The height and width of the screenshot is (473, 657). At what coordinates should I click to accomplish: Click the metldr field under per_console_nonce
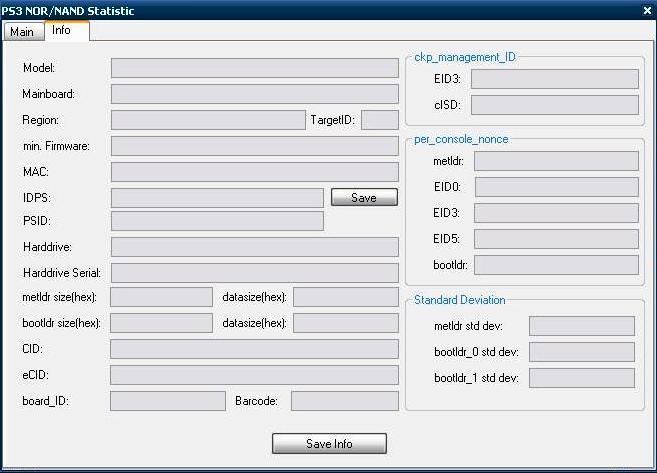[556, 161]
